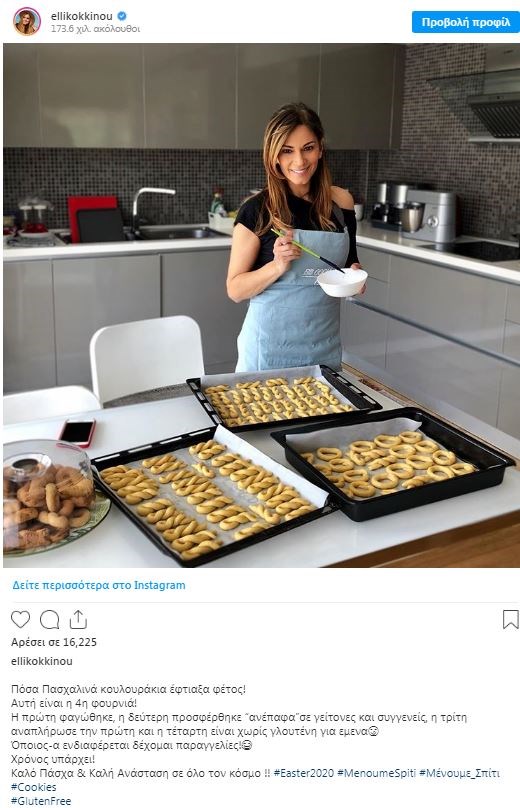Click ellikokkinou username above the caption

pyautogui.click(x=42, y=661)
